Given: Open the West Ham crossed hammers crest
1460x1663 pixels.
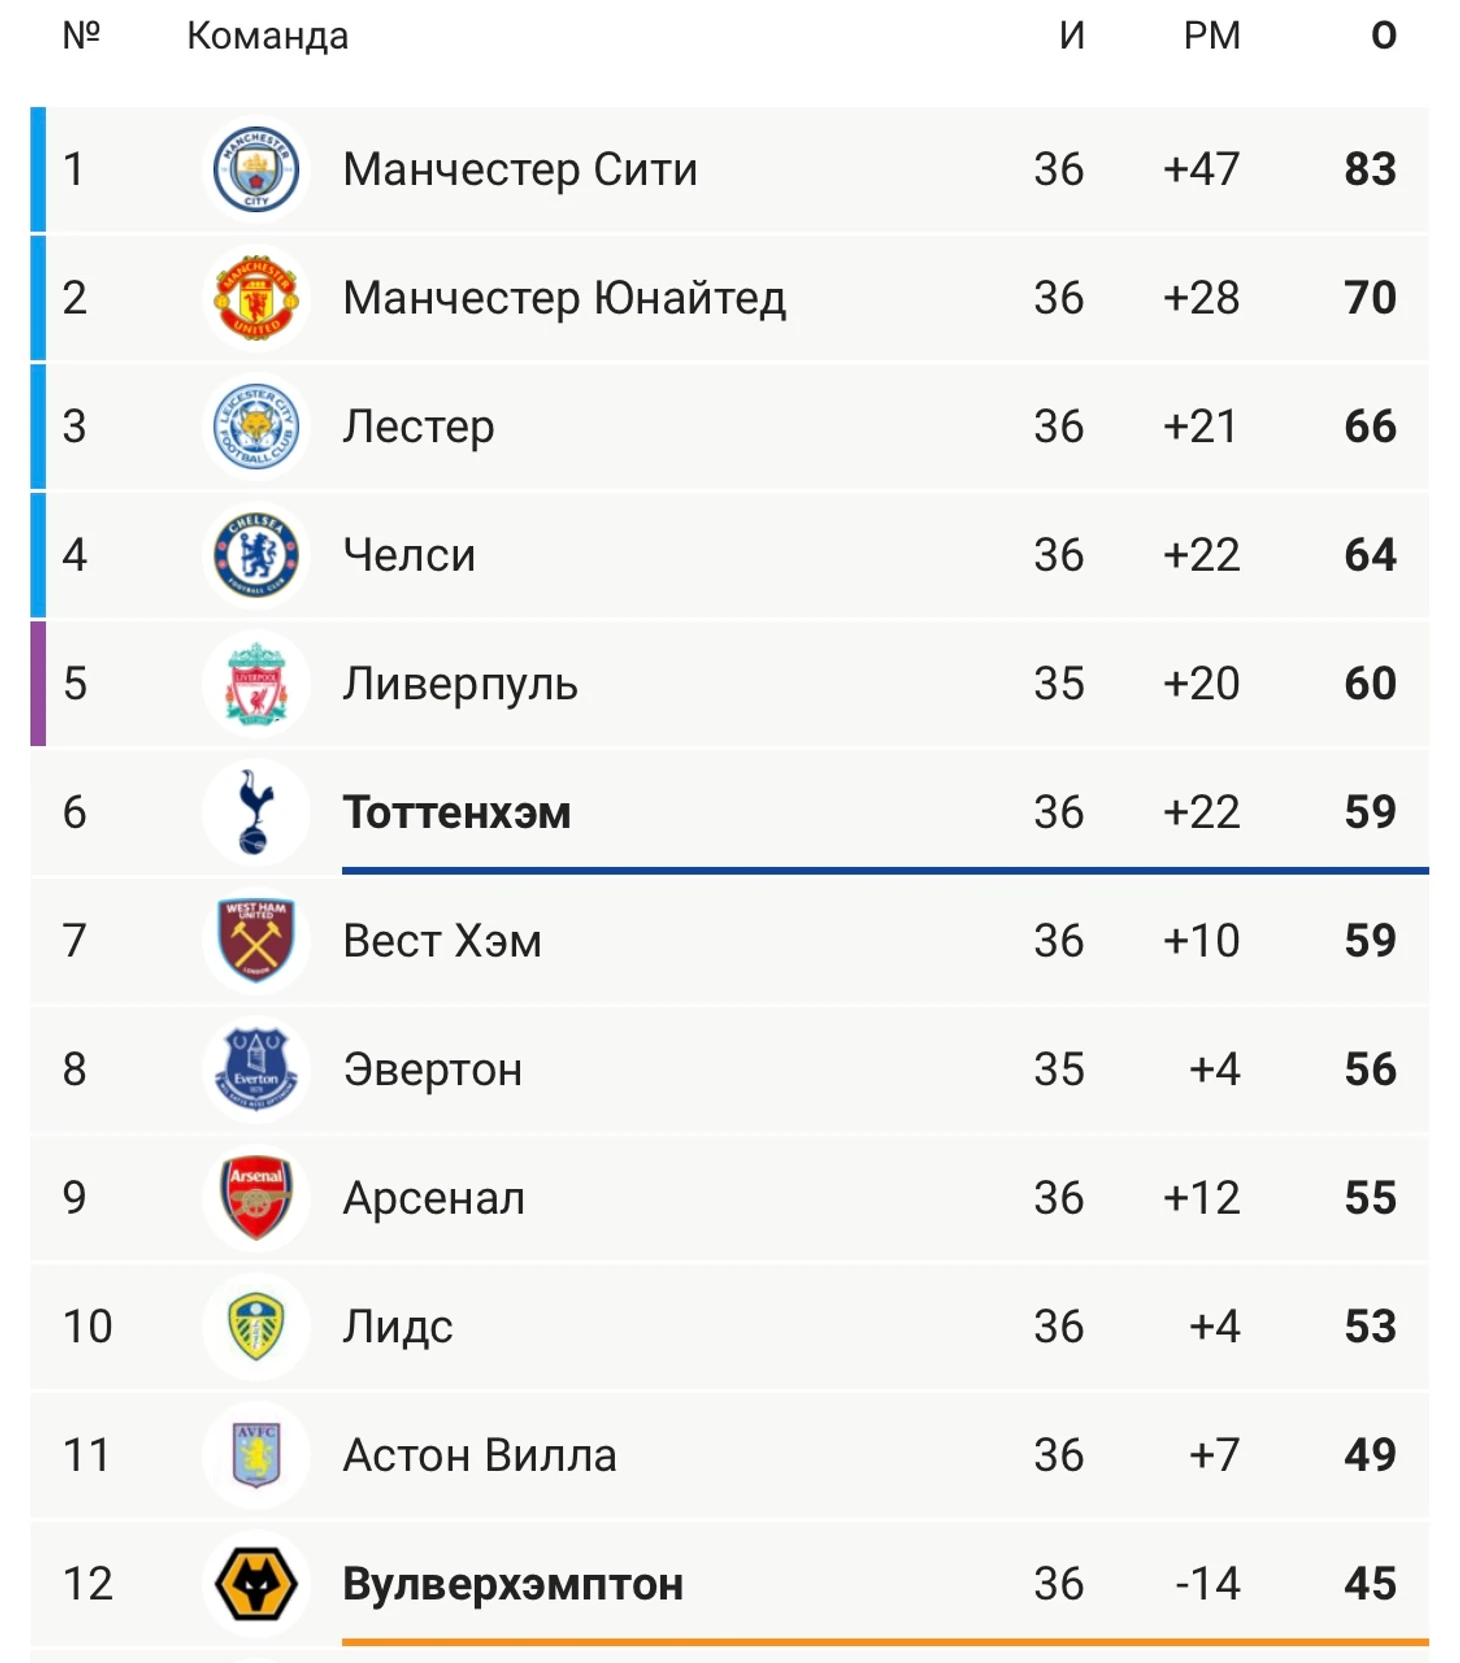Looking at the screenshot, I should (x=256, y=941).
